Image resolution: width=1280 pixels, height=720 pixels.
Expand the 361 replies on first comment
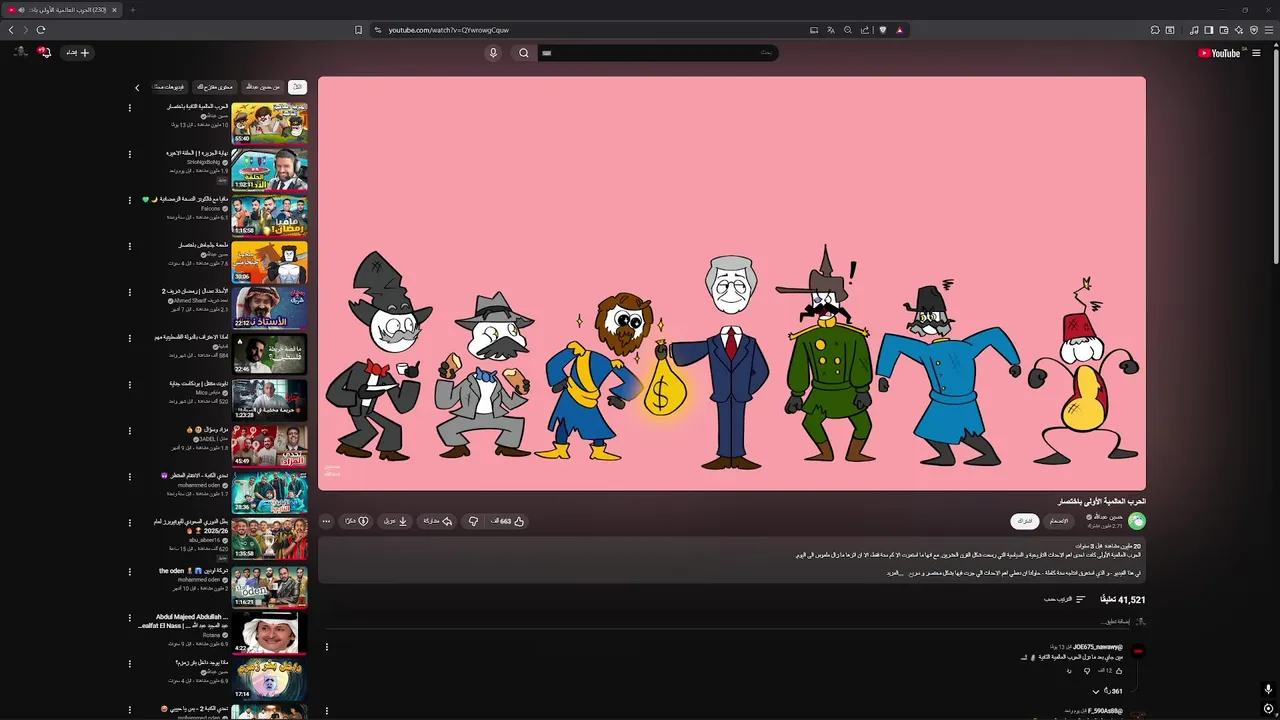[x=1107, y=691]
